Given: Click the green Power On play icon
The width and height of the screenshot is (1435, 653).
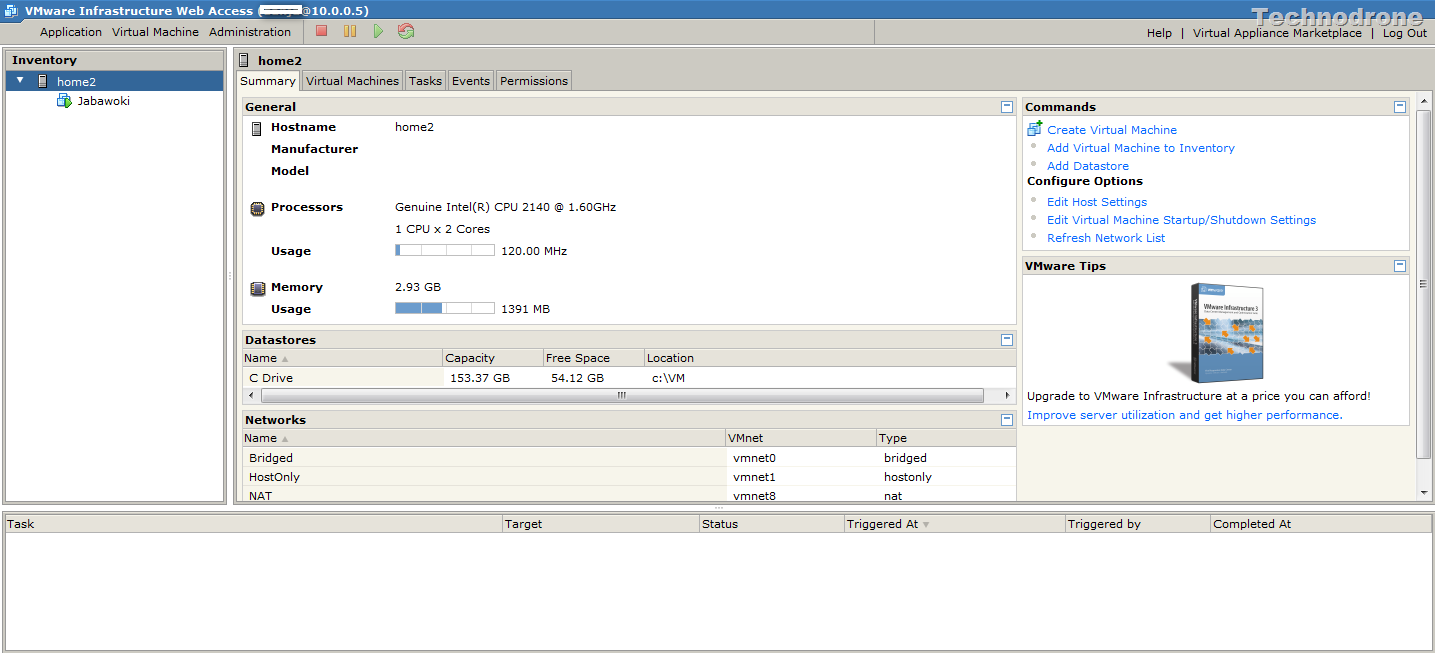Looking at the screenshot, I should point(378,31).
